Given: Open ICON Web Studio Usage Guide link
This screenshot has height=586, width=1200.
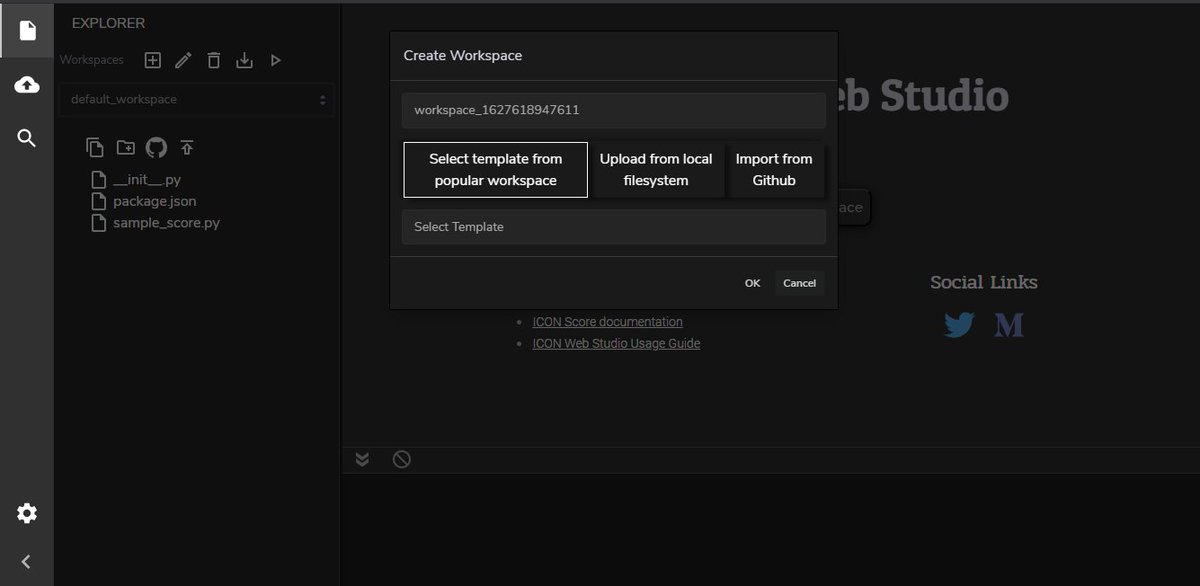Looking at the screenshot, I should pyautogui.click(x=616, y=343).
